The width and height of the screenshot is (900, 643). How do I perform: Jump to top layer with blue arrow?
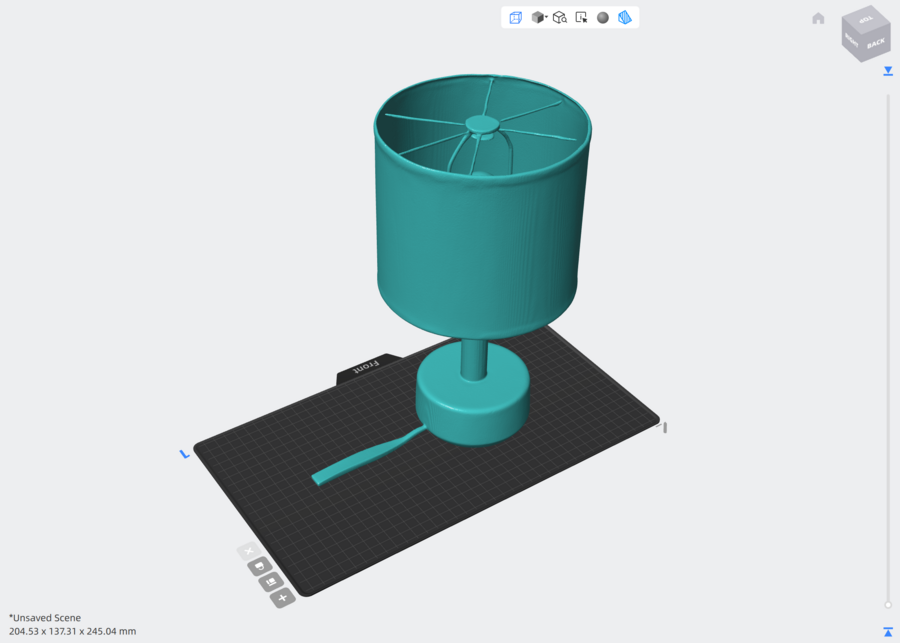(x=888, y=71)
